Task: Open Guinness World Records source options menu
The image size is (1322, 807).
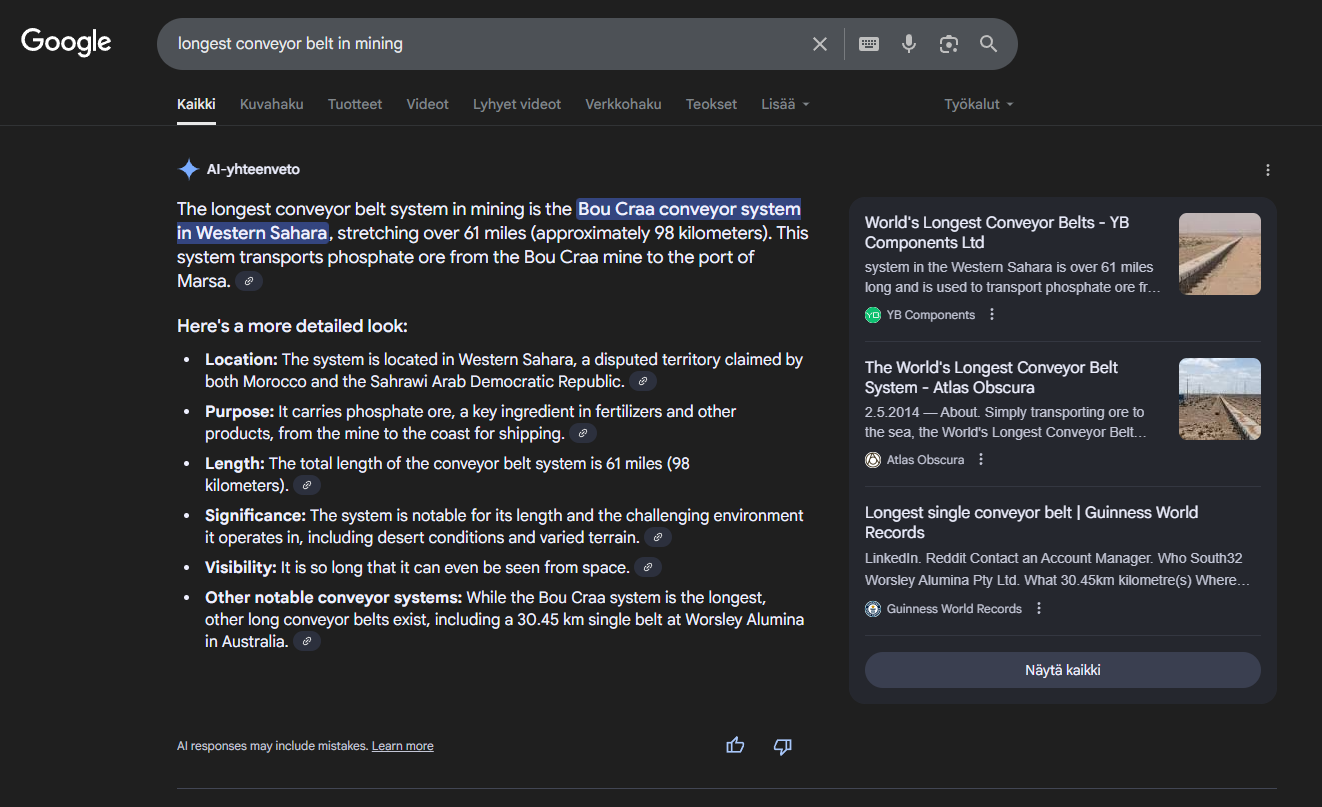Action: (x=1039, y=608)
